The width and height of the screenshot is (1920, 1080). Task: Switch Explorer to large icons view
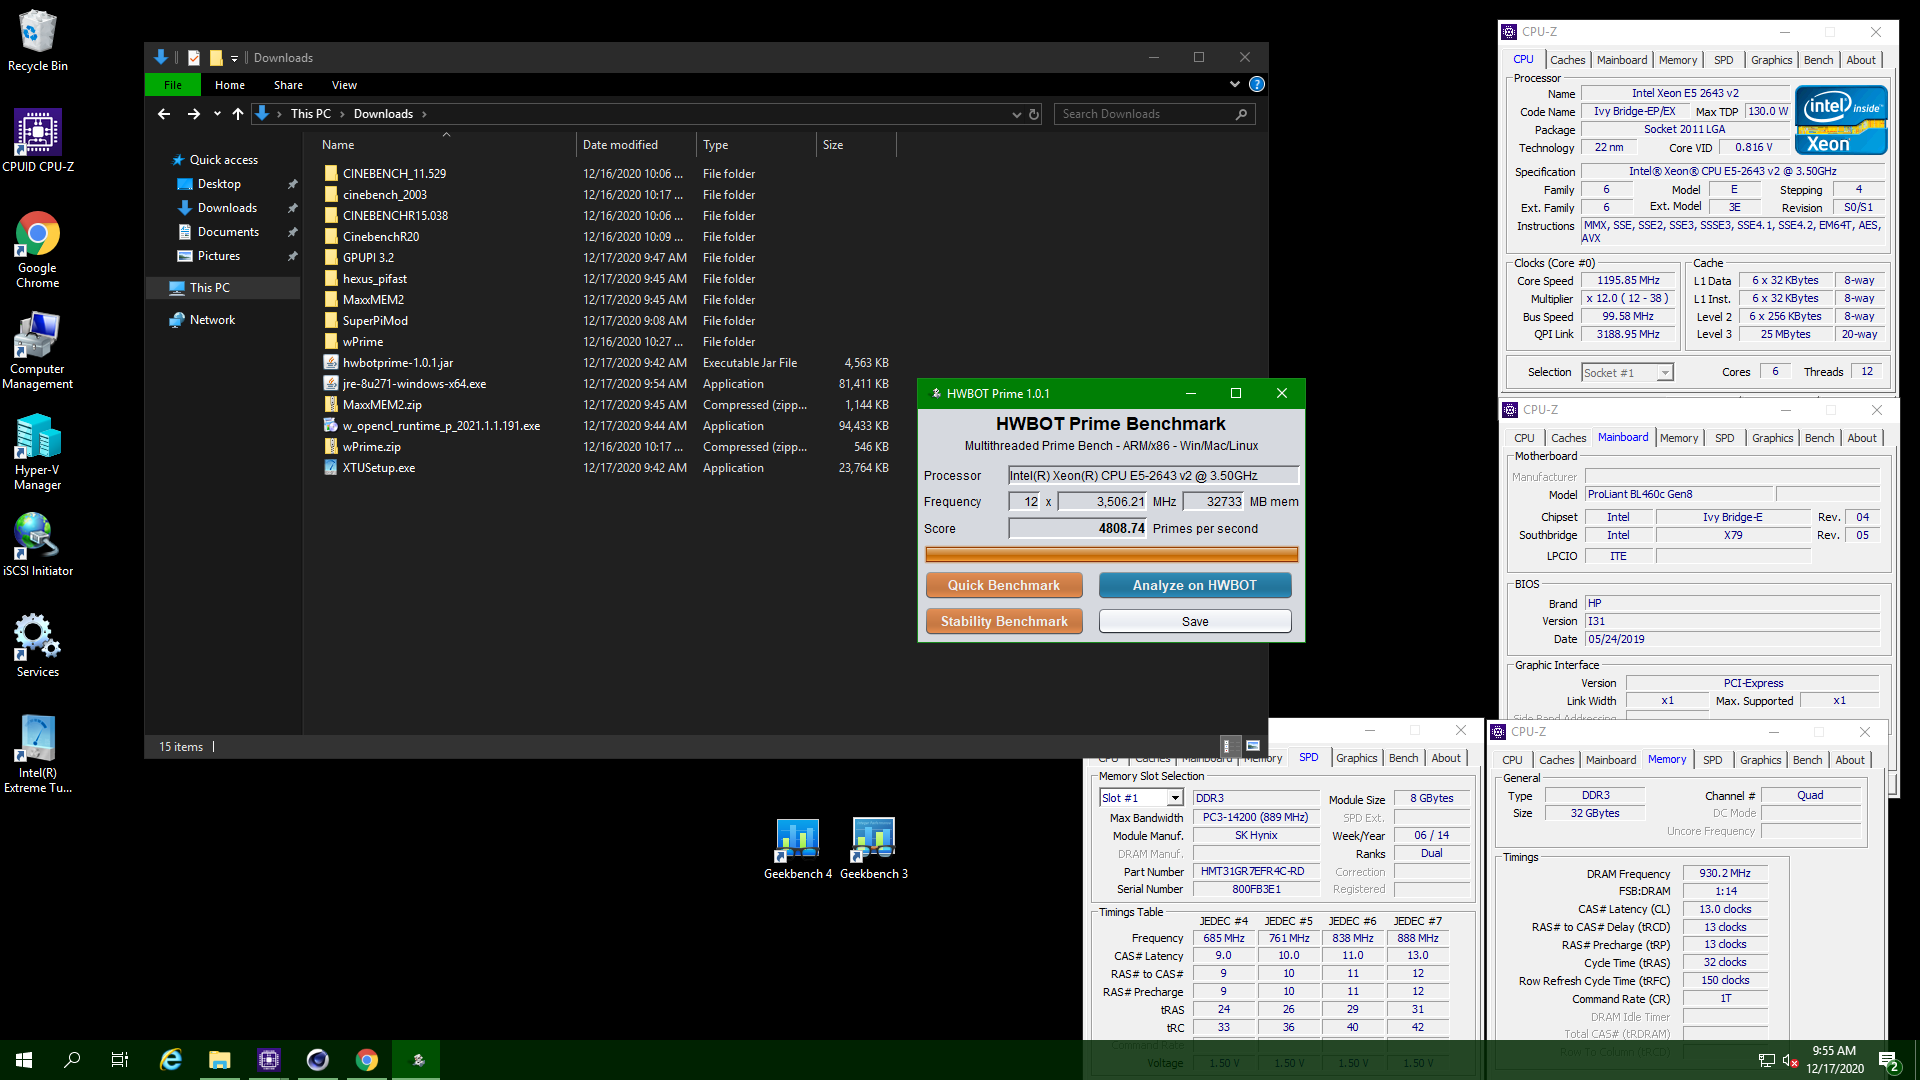[1253, 746]
